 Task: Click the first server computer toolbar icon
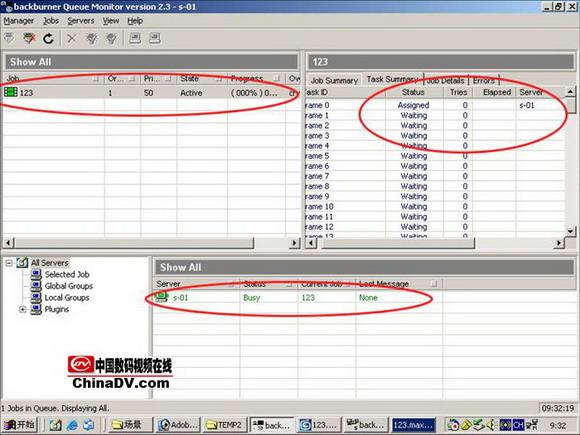[x=135, y=38]
